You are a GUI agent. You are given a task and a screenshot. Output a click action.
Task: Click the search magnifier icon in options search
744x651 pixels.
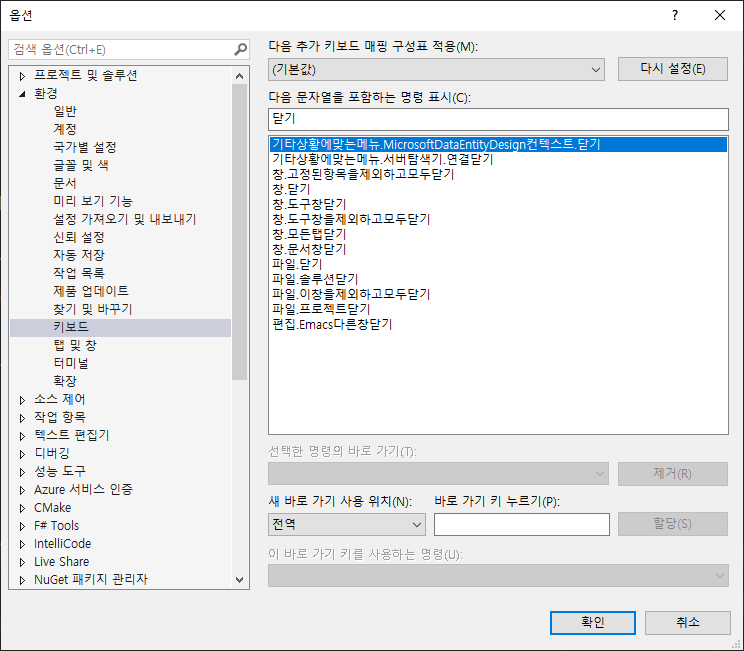coord(241,49)
